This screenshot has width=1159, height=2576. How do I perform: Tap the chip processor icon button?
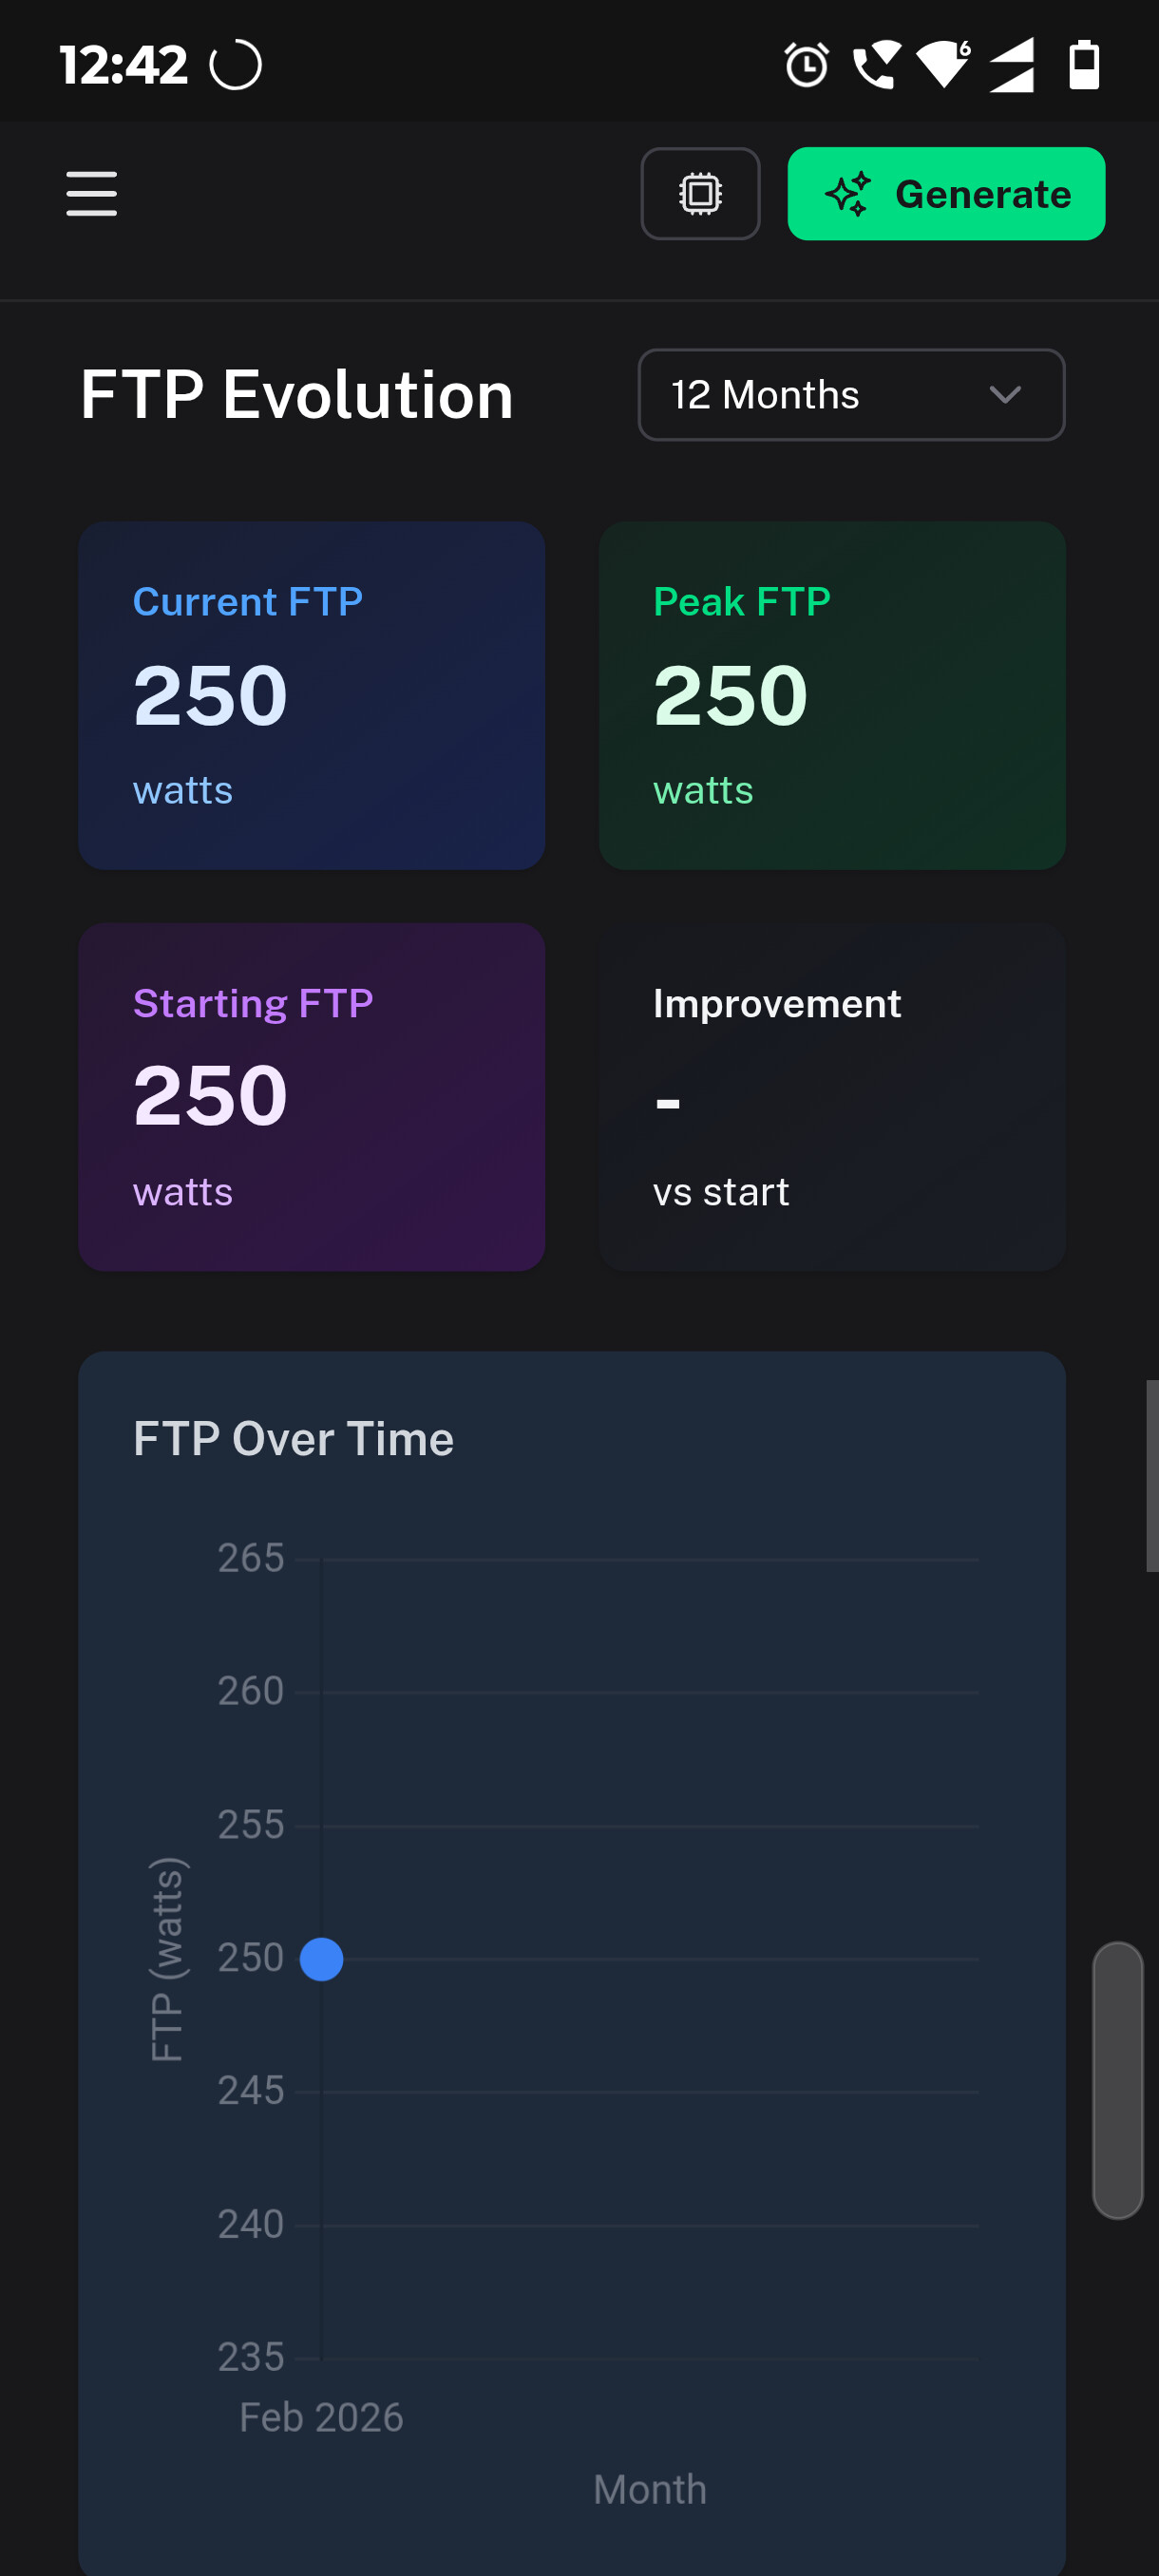pyautogui.click(x=700, y=194)
